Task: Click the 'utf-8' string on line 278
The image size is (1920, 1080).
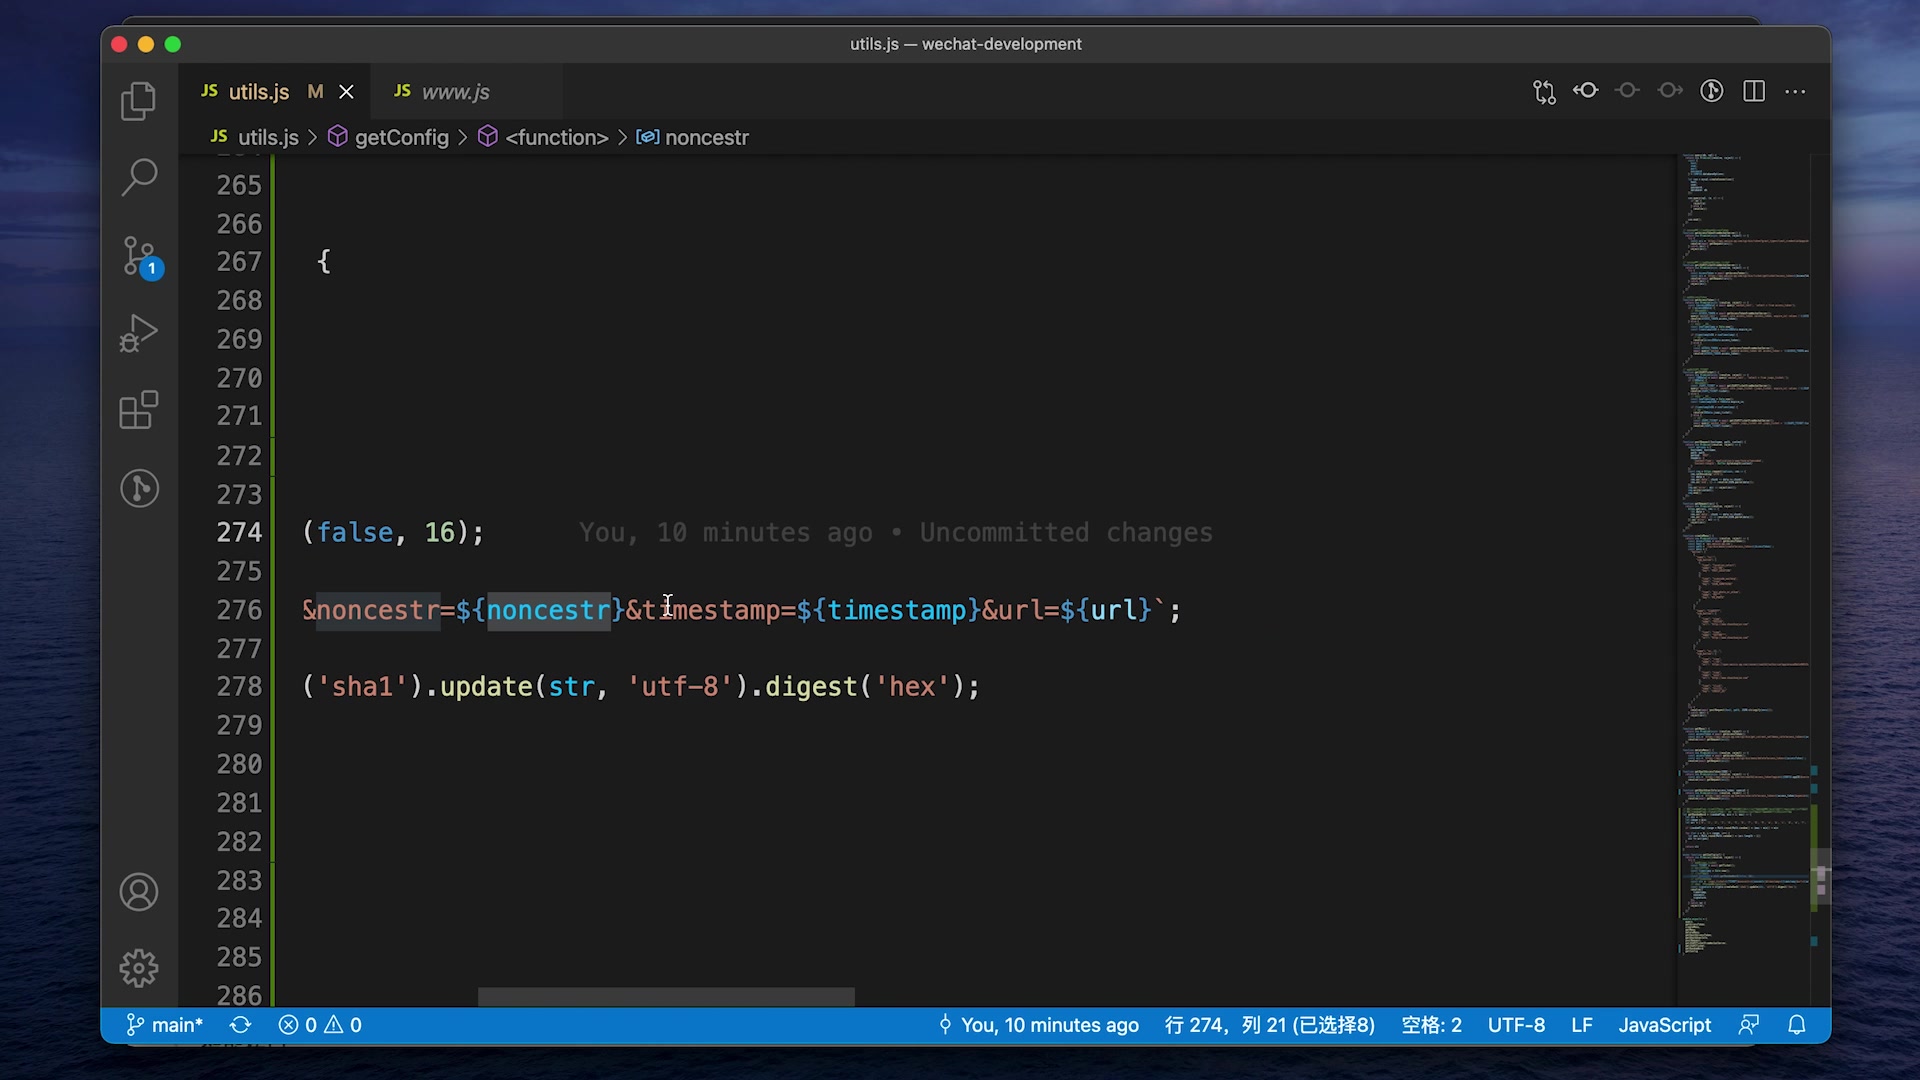Action: [681, 688]
